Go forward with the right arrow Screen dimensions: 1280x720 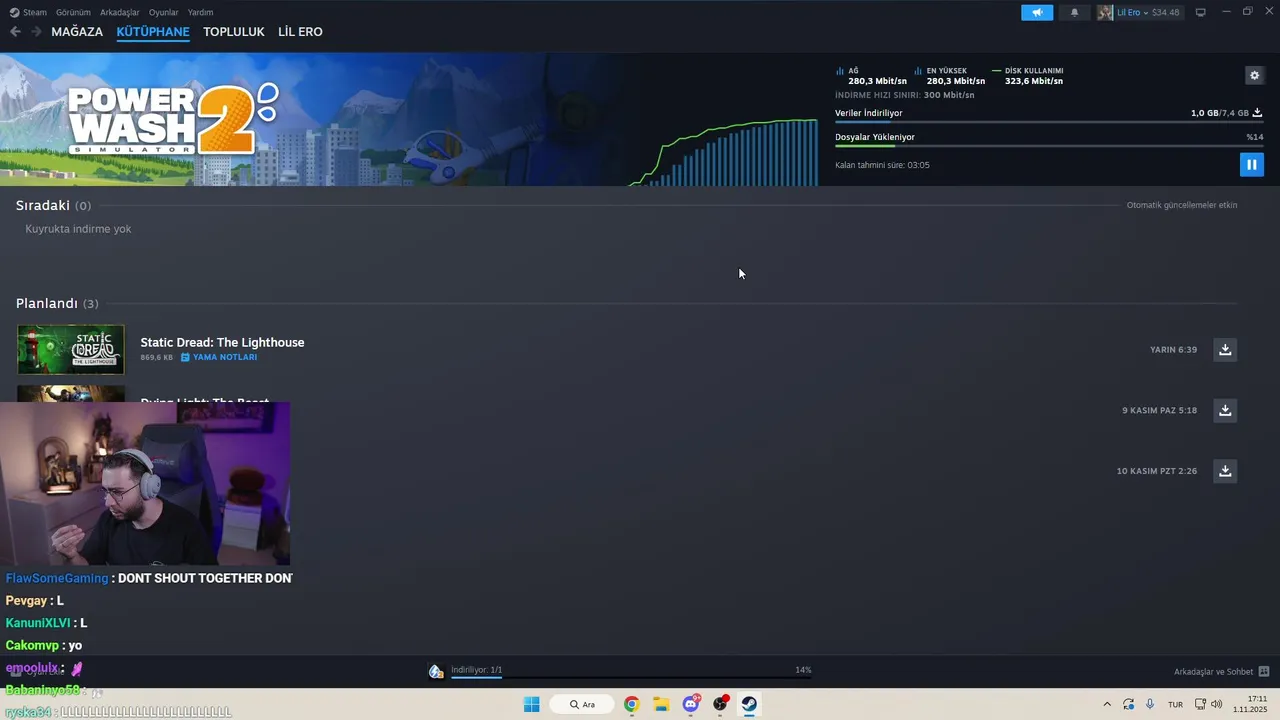[36, 32]
